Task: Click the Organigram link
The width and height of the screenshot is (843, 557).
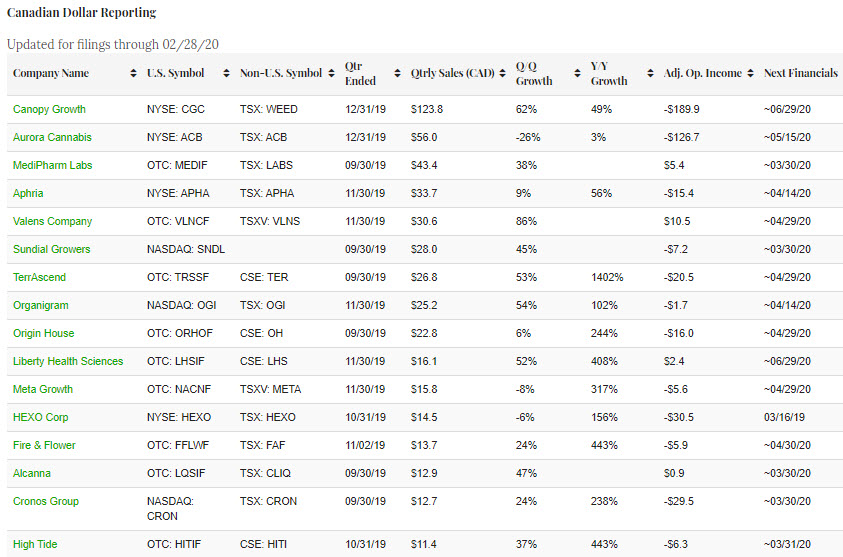Action: (38, 305)
